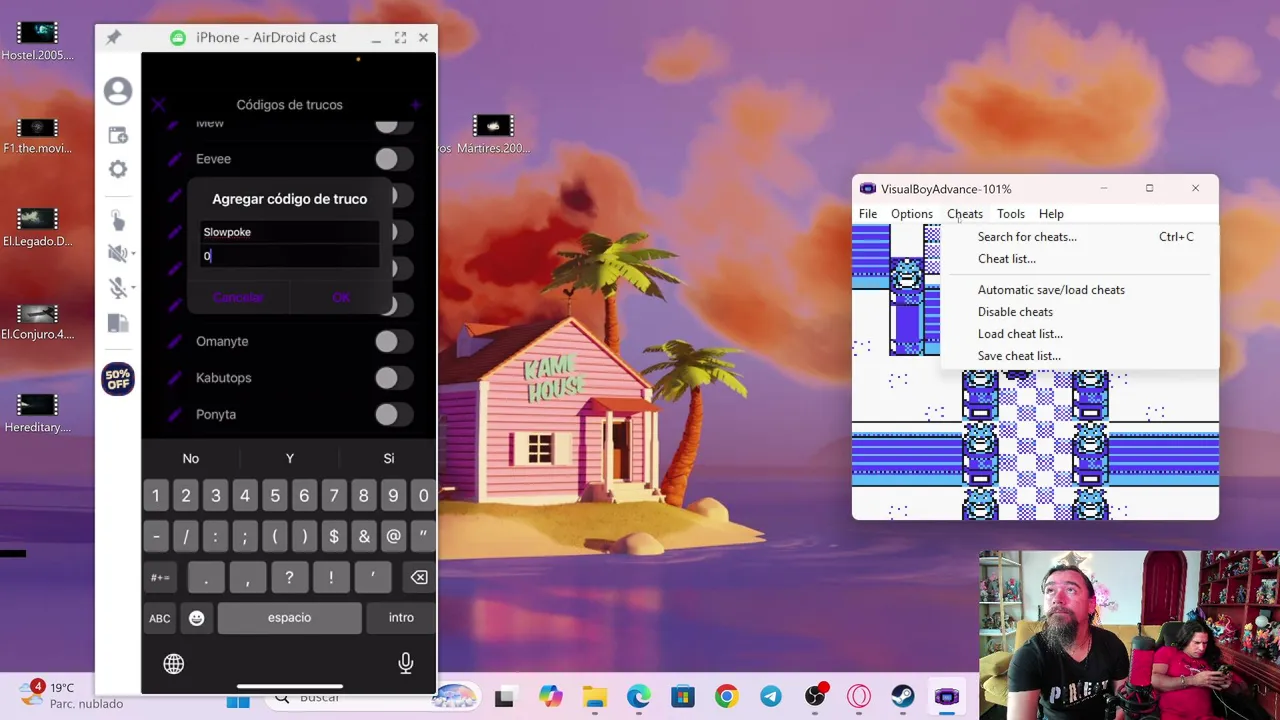Select Save cheat list... menu entry
The width and height of the screenshot is (1280, 720).
point(1079,356)
